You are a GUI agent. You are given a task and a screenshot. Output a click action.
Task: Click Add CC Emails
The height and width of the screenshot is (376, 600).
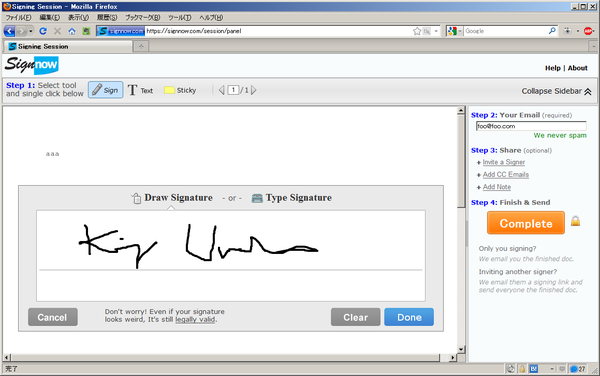click(505, 174)
